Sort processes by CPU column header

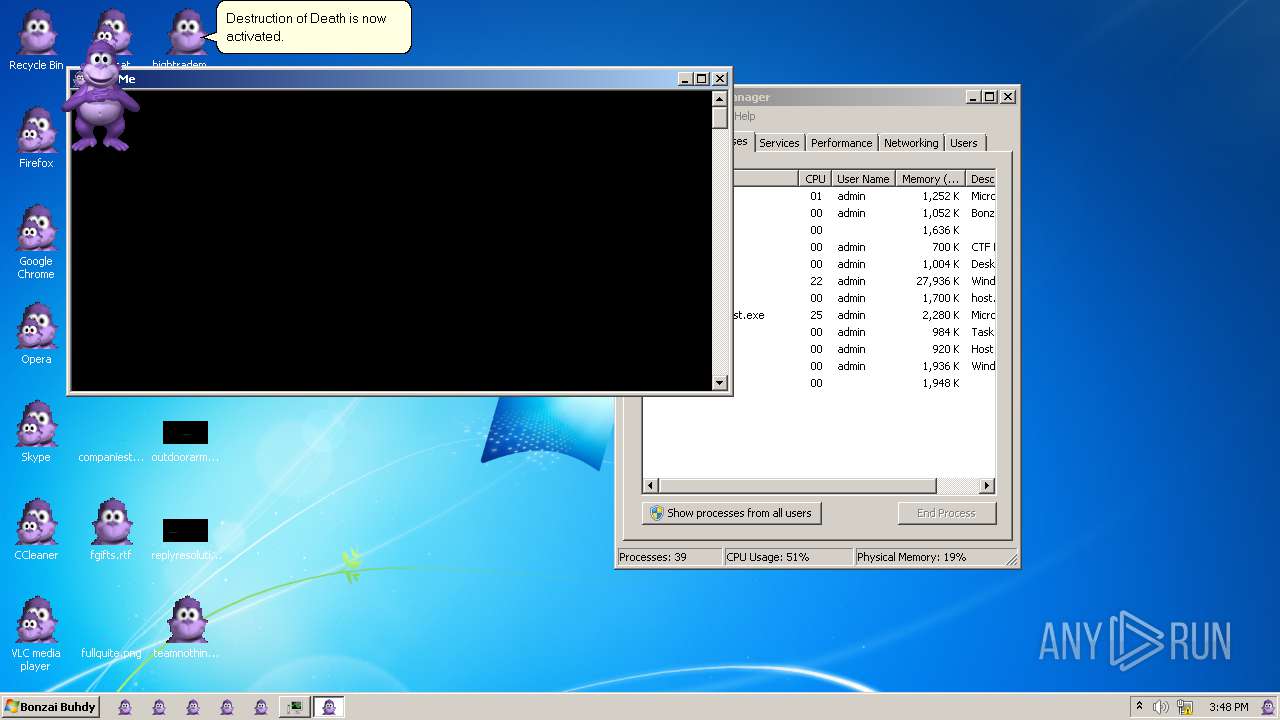click(x=815, y=179)
